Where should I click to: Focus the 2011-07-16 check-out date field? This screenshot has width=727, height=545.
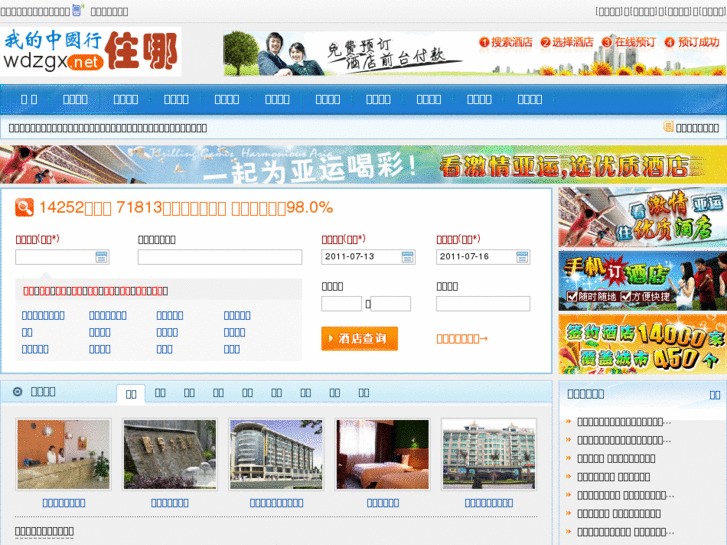(x=483, y=257)
